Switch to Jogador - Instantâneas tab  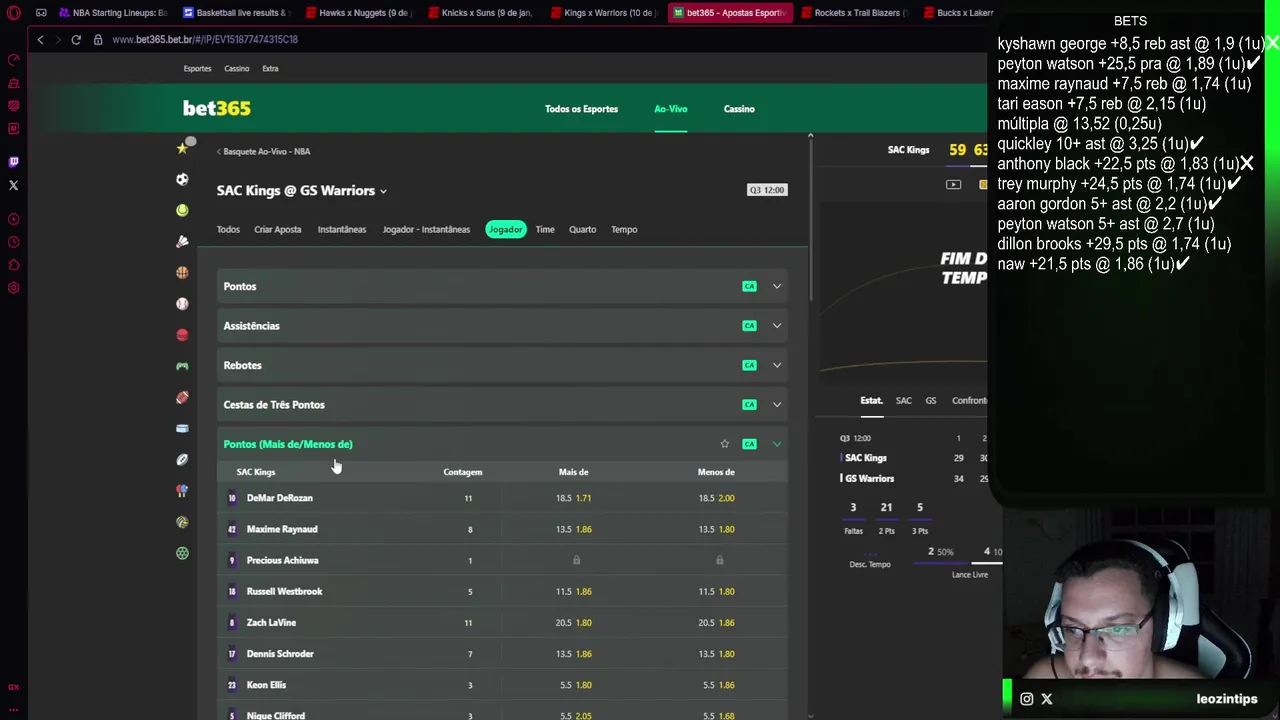426,229
